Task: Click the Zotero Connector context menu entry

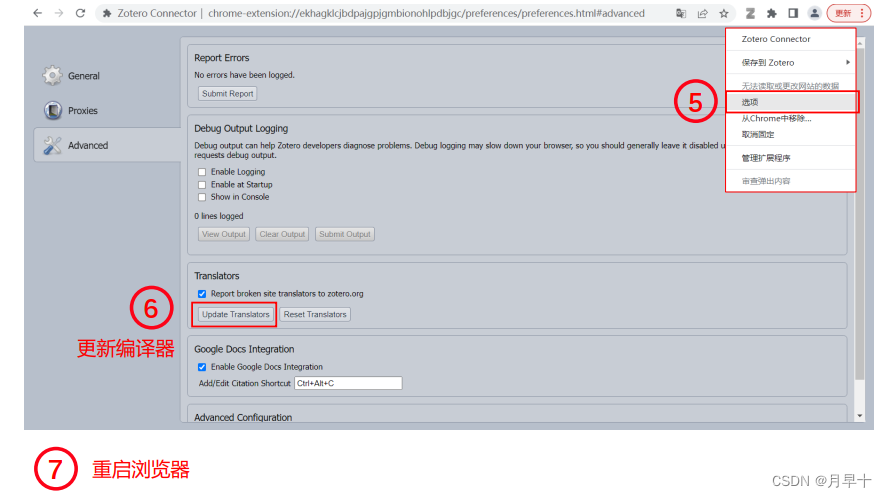Action: tap(791, 39)
